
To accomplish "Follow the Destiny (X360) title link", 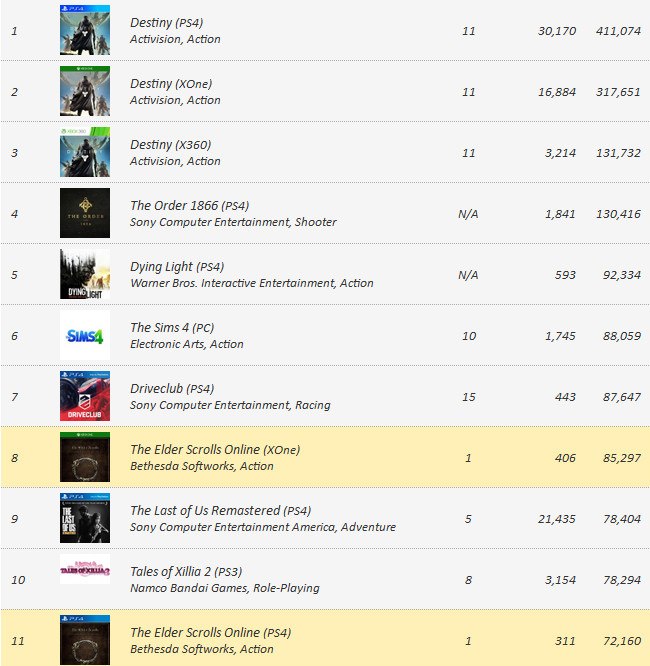I will pyautogui.click(x=170, y=145).
